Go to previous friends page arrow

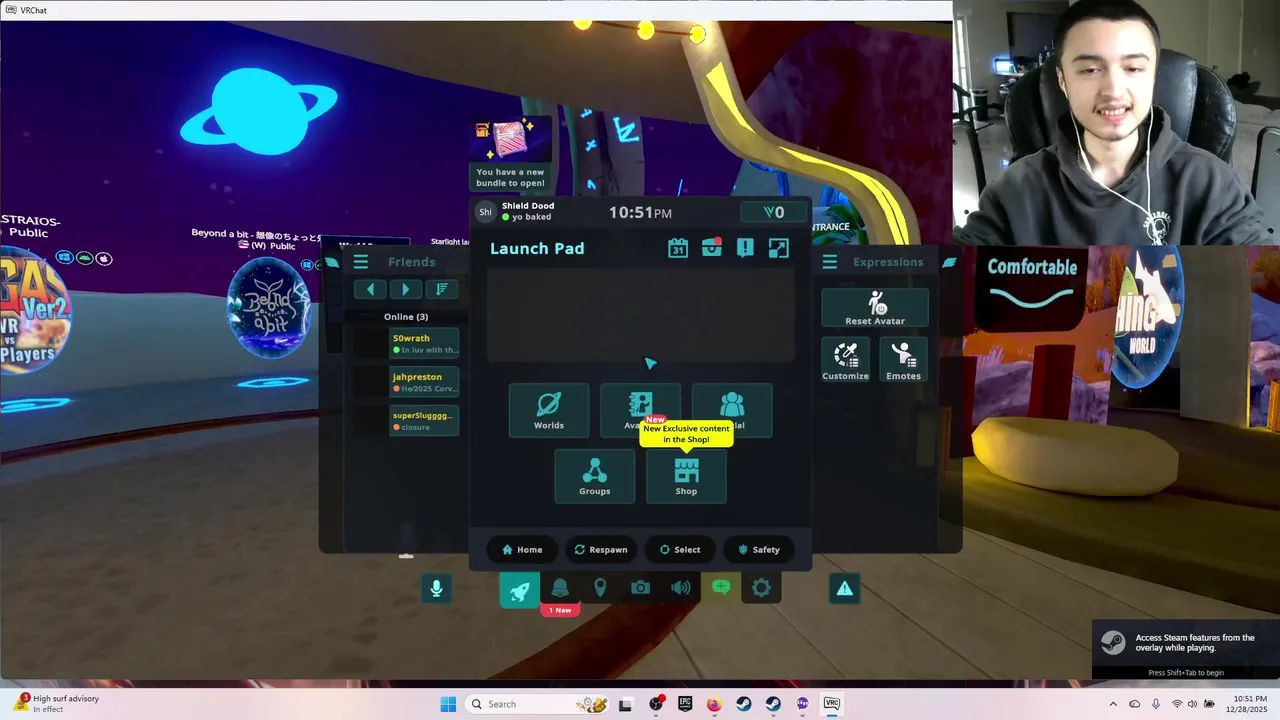coord(370,289)
